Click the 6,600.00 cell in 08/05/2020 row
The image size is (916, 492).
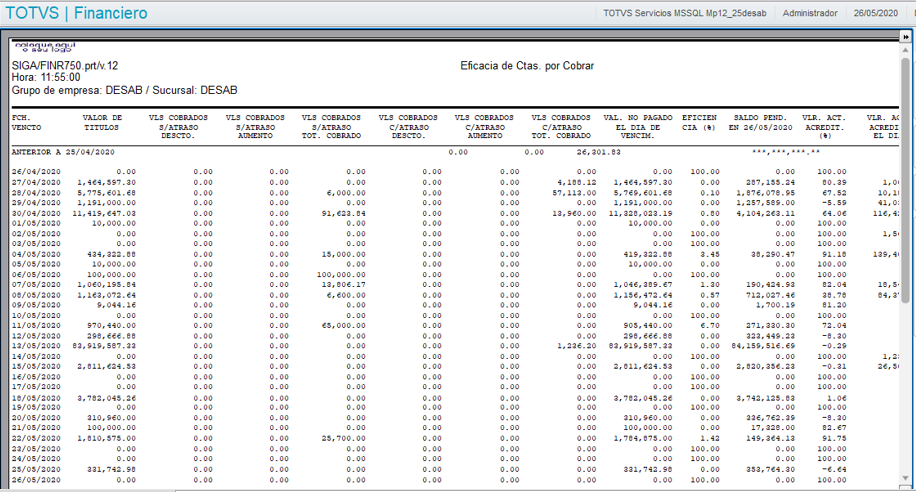tap(346, 295)
